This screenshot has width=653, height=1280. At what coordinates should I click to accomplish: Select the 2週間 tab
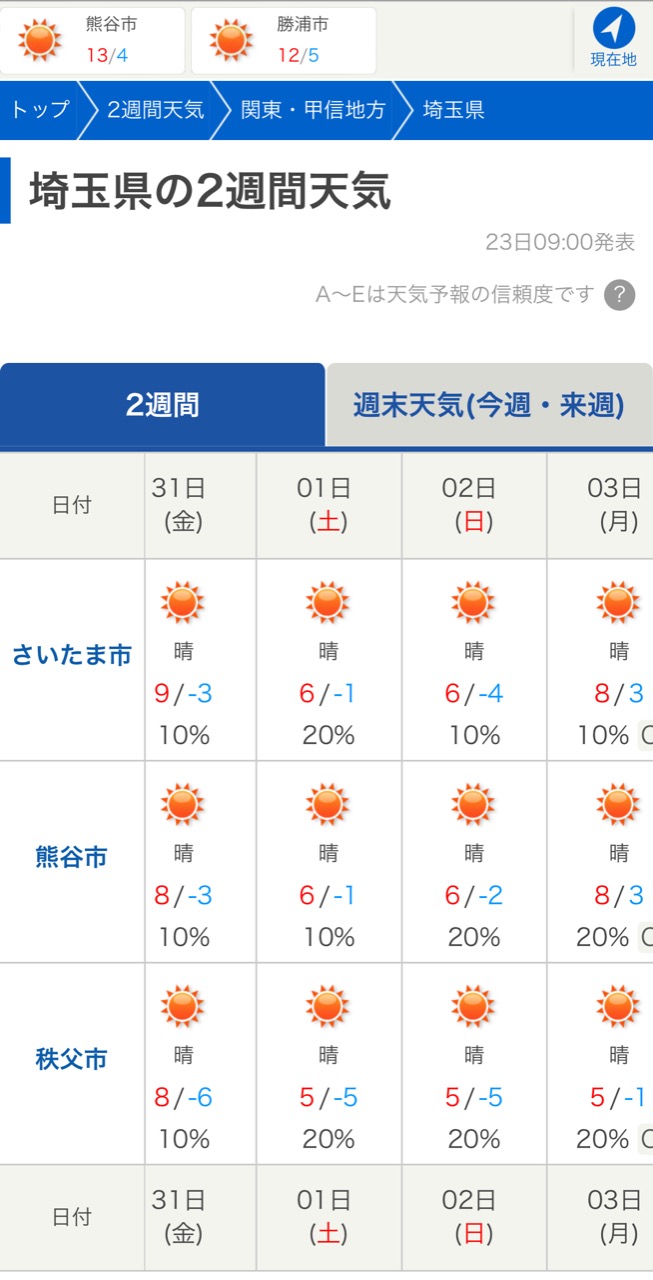click(162, 405)
